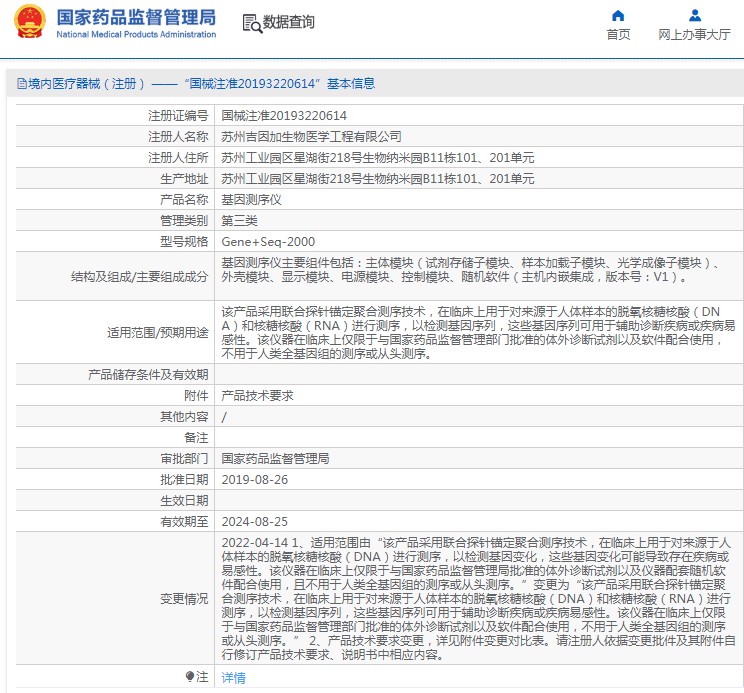Click registrant name 苏州吉因加生物医学工程有限公司
744x693 pixels.
click(311, 137)
